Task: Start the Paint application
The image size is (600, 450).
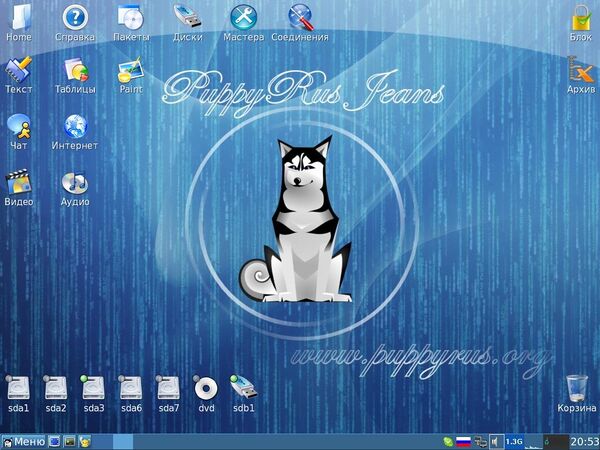Action: pyautogui.click(x=131, y=70)
